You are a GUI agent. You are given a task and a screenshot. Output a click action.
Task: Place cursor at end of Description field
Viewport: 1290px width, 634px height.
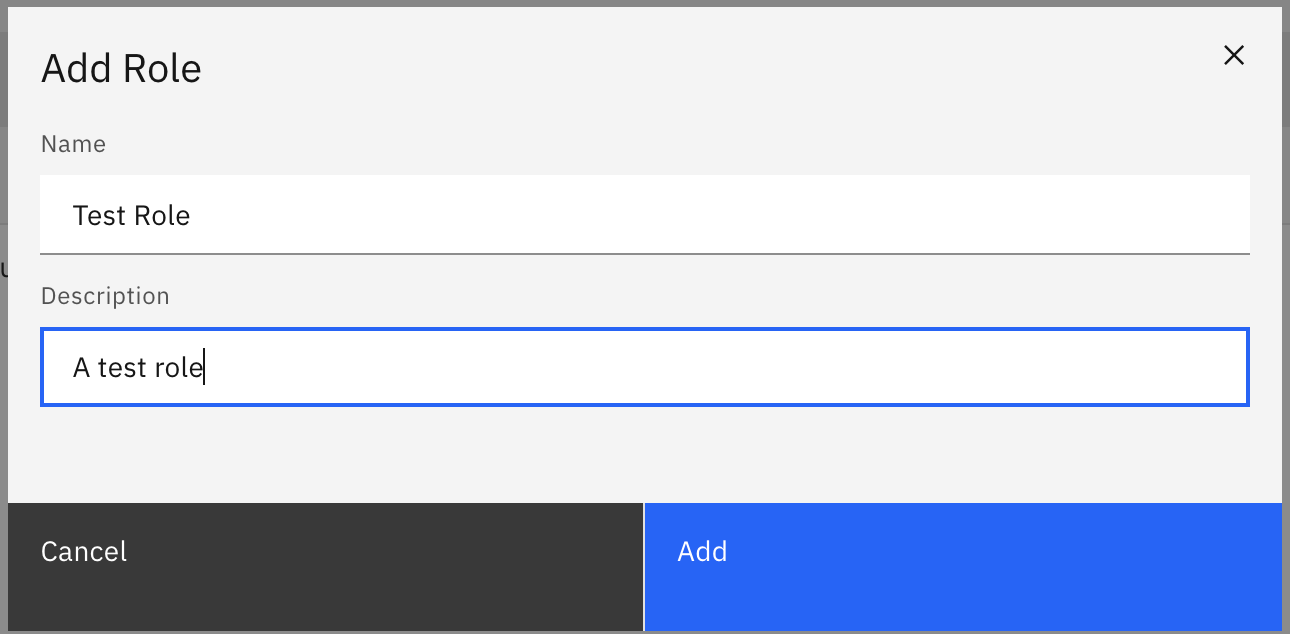point(204,367)
